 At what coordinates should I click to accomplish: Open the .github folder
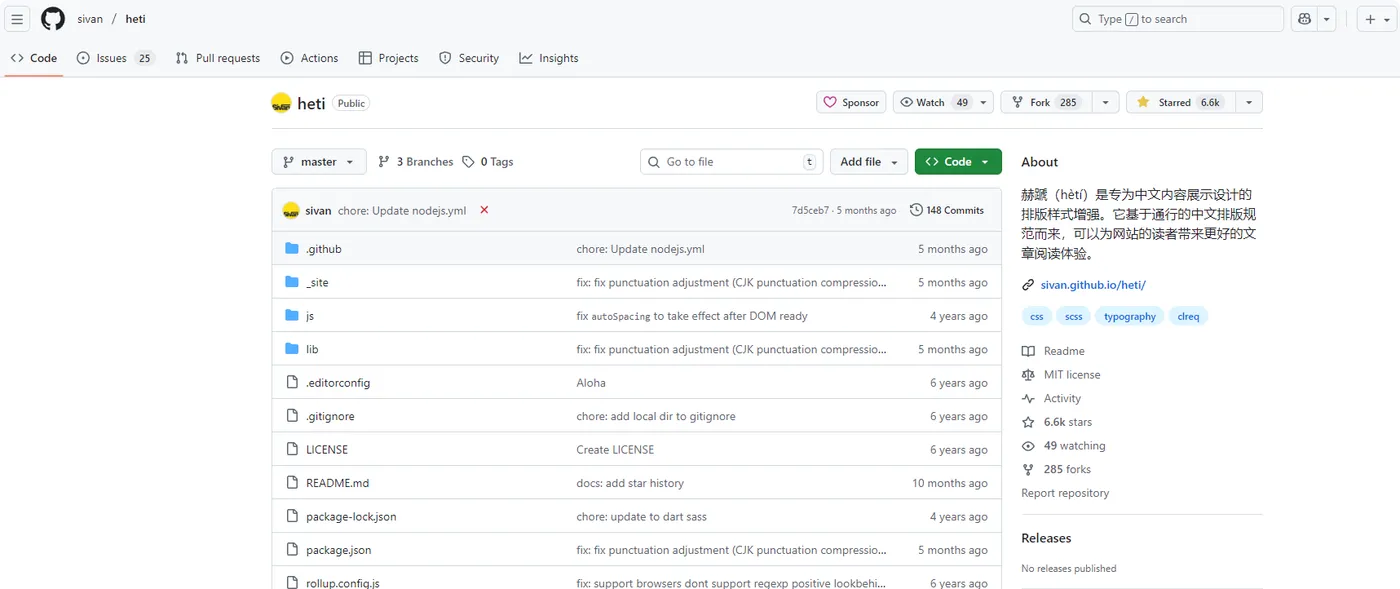click(x=323, y=249)
